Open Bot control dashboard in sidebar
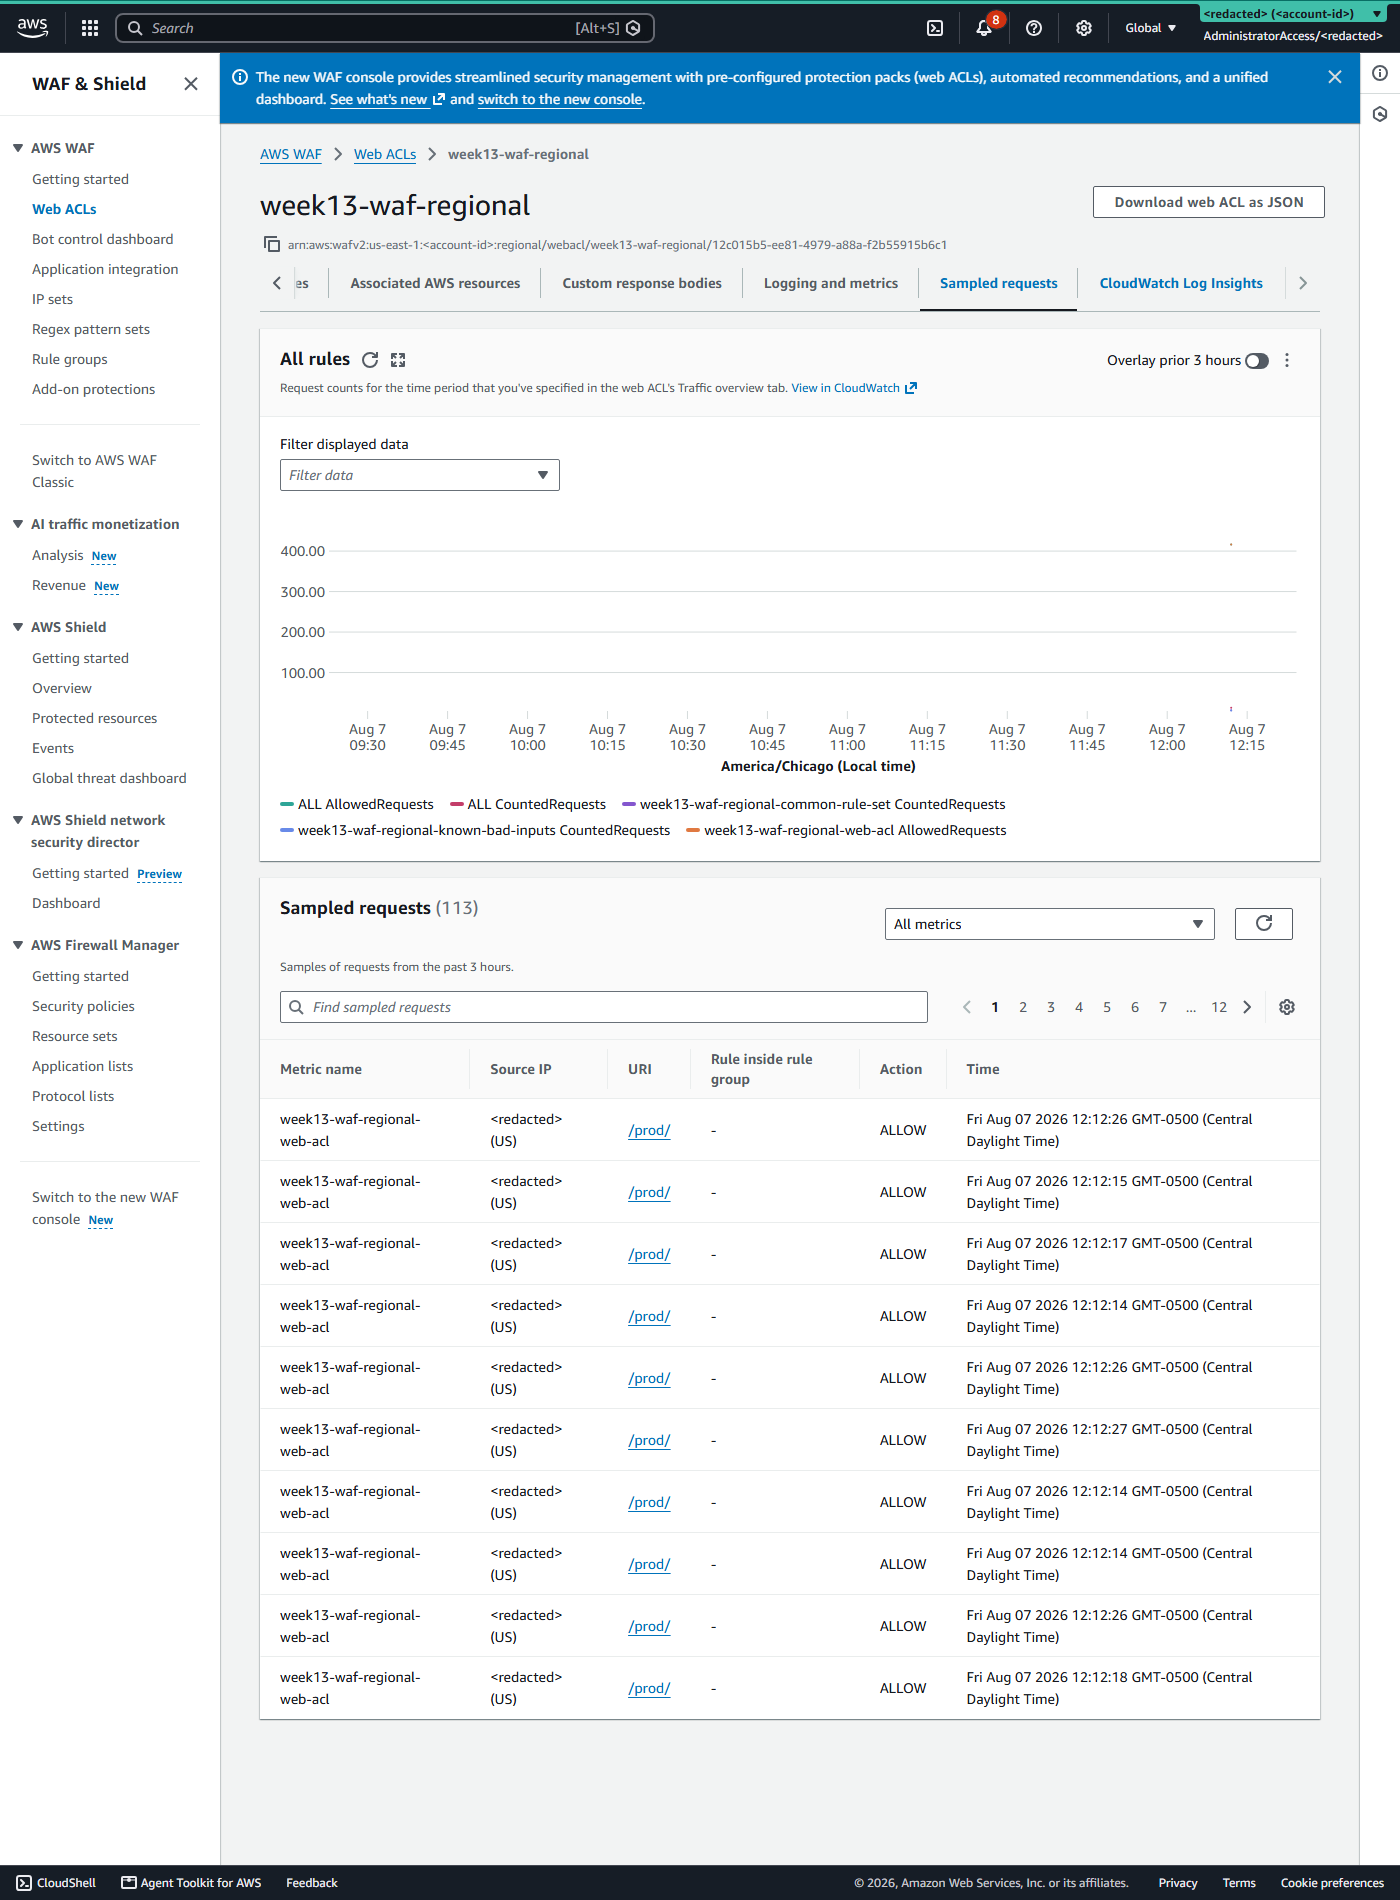The height and width of the screenshot is (1900, 1400). point(103,239)
